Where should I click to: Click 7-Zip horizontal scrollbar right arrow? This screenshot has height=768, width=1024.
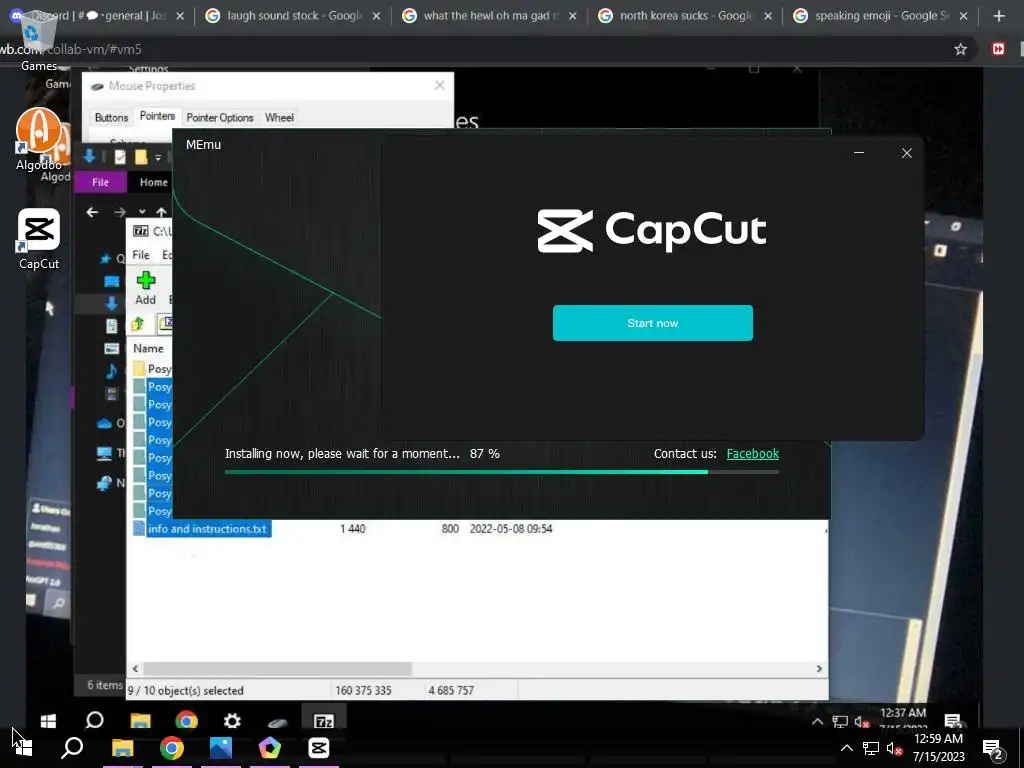[819, 669]
